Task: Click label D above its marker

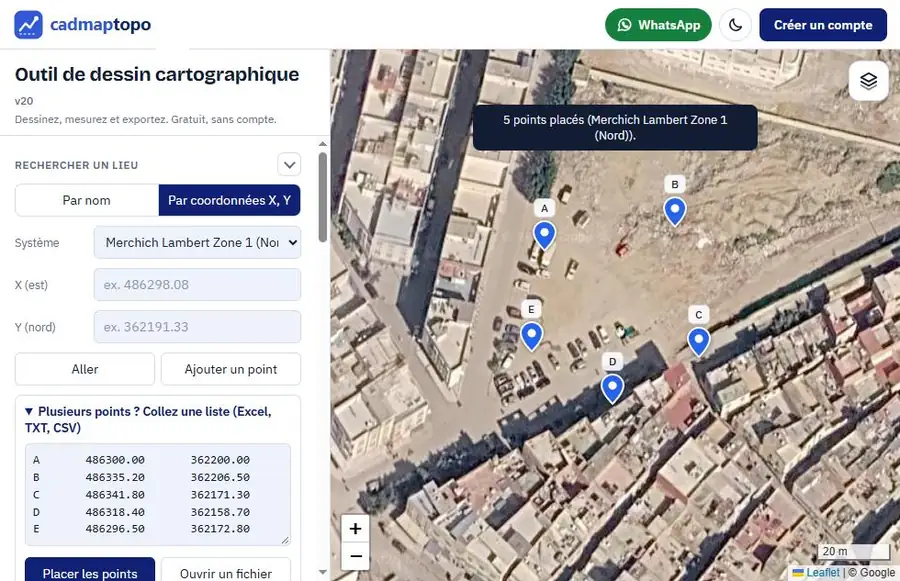Action: (612, 362)
